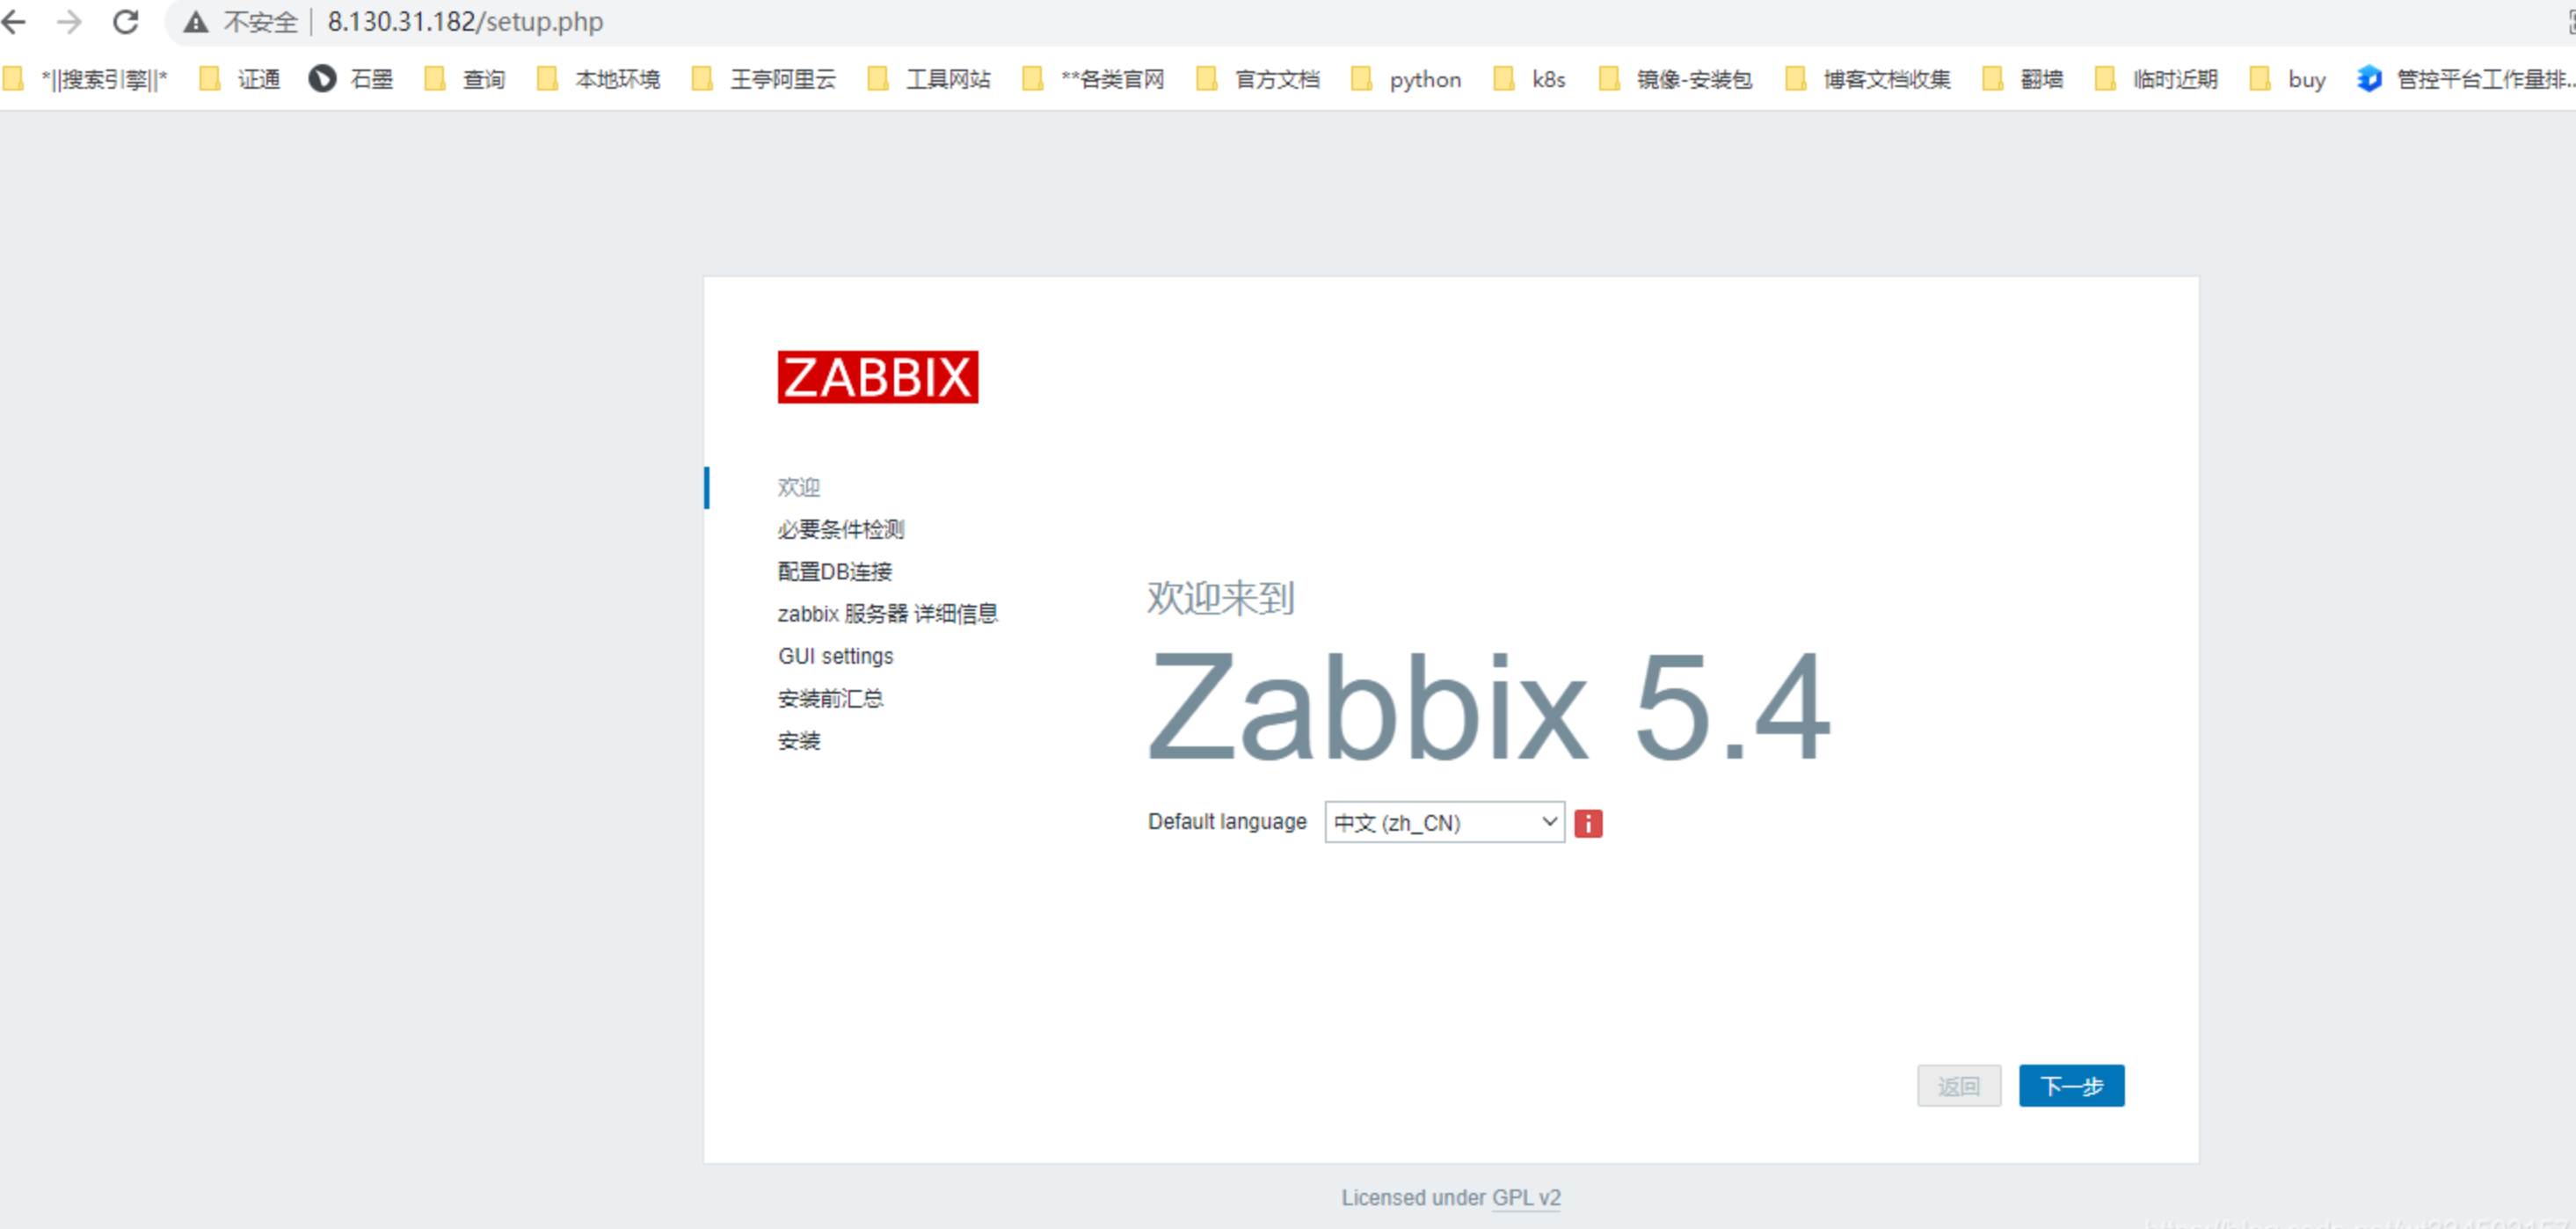Select the 配置DB连接 setup step
This screenshot has width=2576, height=1229.
coord(834,571)
